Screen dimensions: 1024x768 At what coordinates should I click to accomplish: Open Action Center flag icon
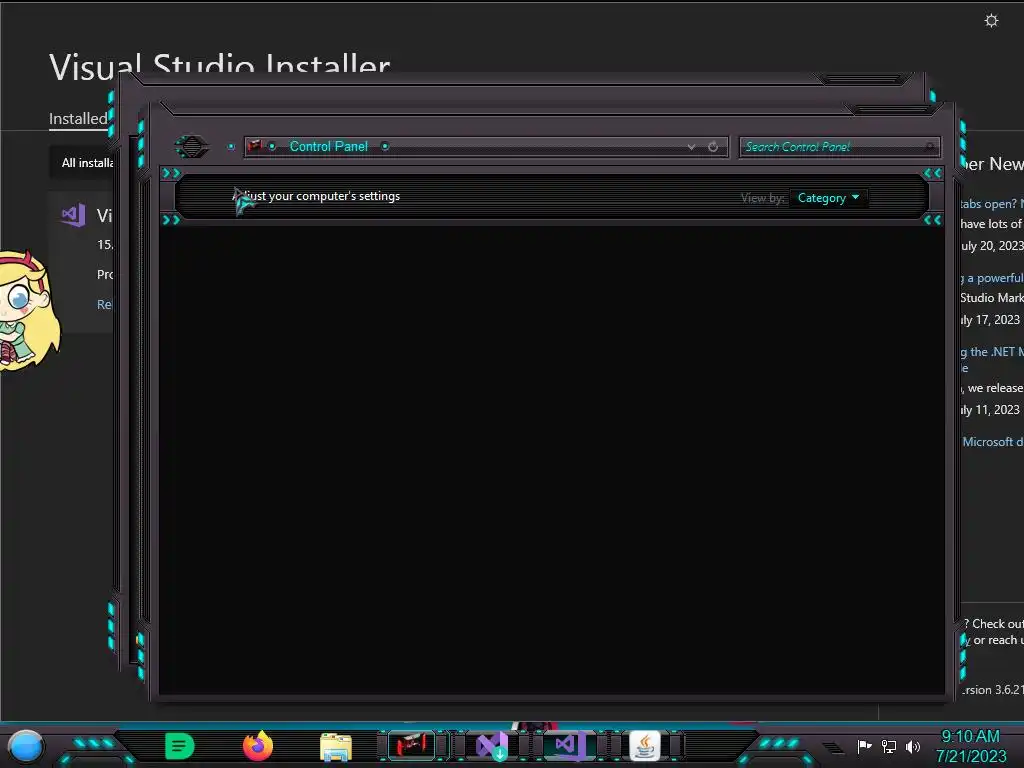coord(865,746)
